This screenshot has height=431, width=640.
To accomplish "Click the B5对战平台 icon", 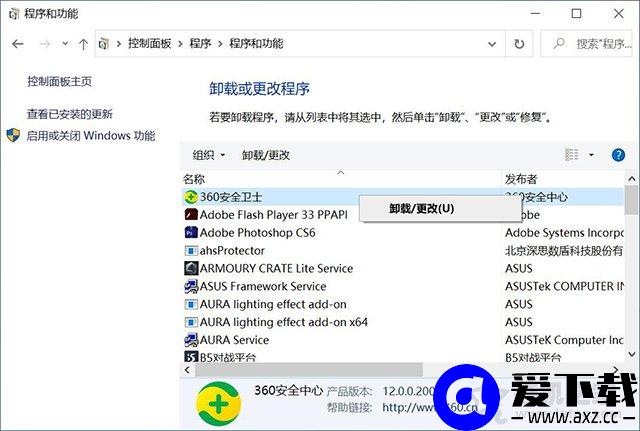I will point(191,357).
